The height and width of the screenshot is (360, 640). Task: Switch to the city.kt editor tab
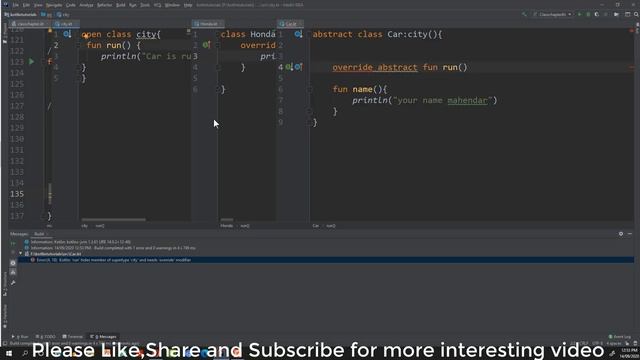click(x=67, y=24)
